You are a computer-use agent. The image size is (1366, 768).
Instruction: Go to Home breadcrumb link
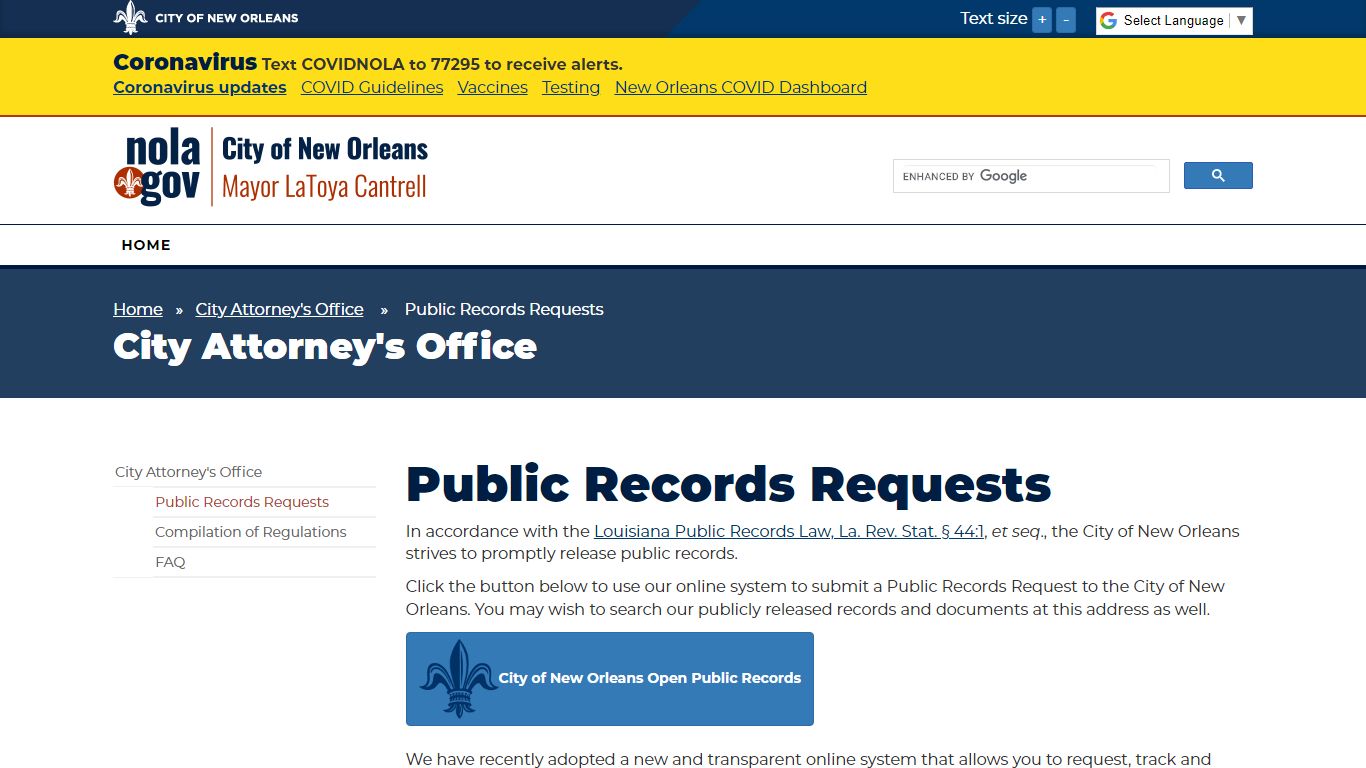click(x=138, y=309)
